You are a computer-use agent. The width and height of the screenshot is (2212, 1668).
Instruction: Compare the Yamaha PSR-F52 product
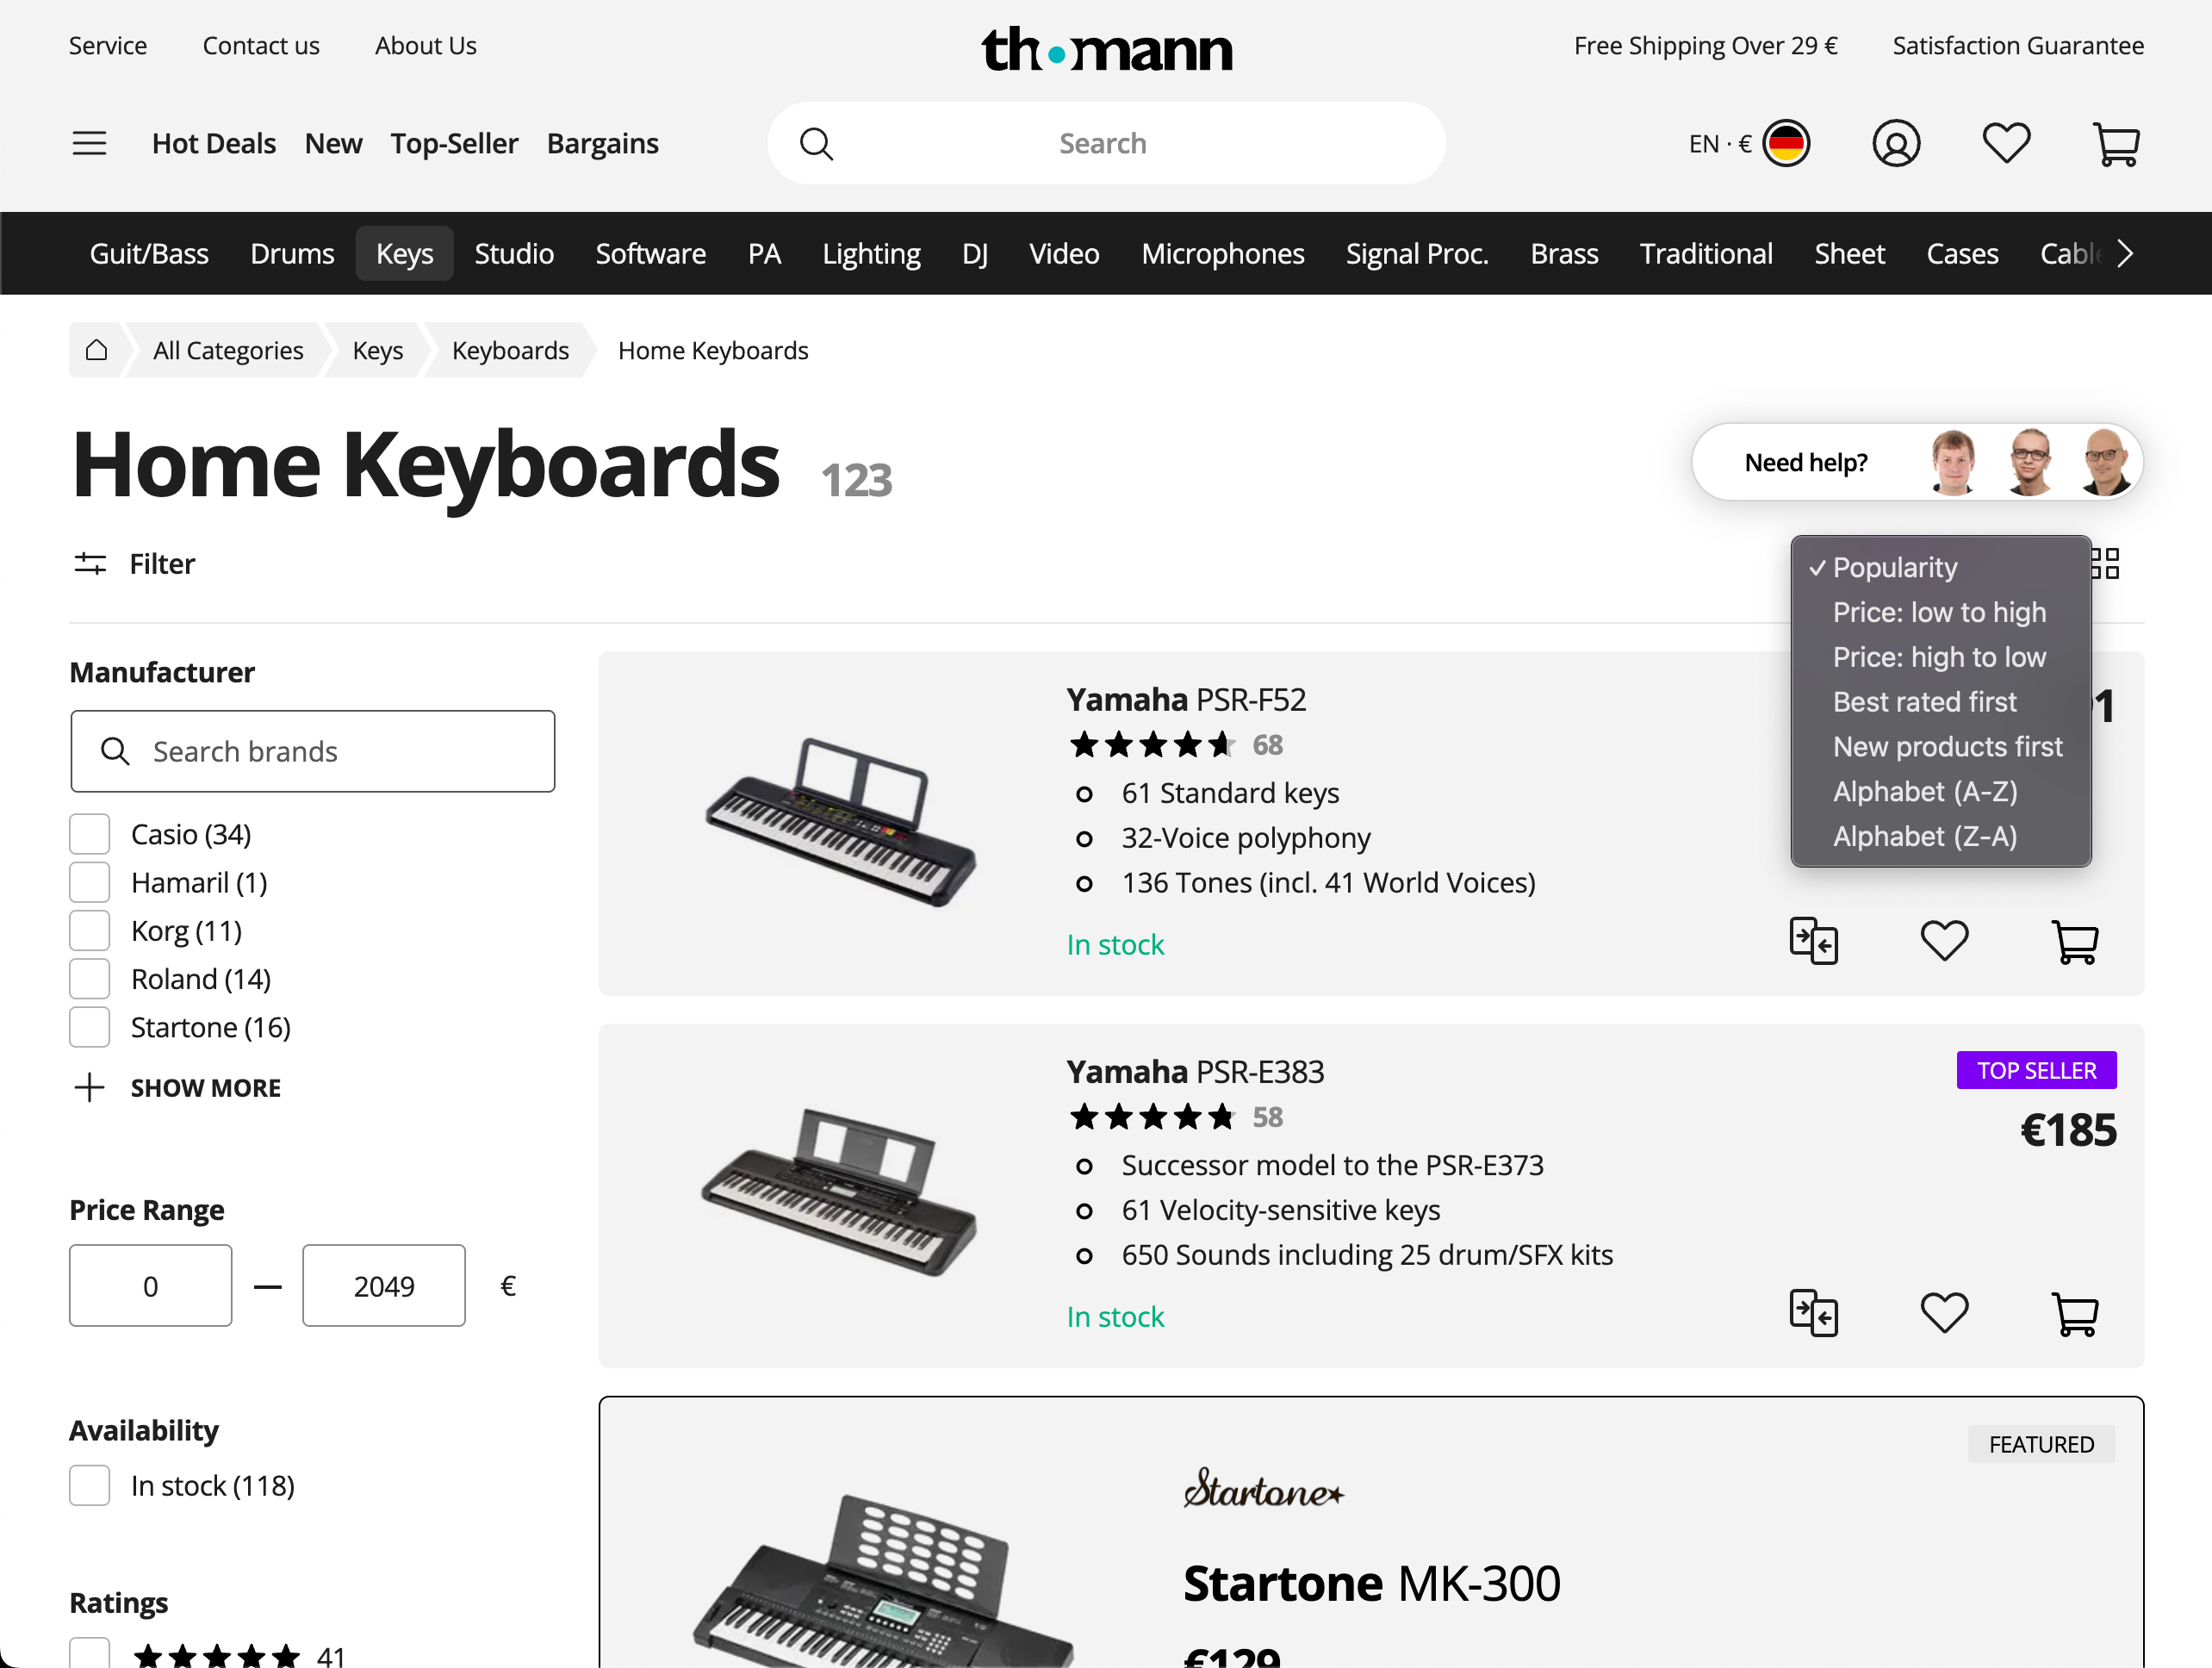coord(1812,941)
